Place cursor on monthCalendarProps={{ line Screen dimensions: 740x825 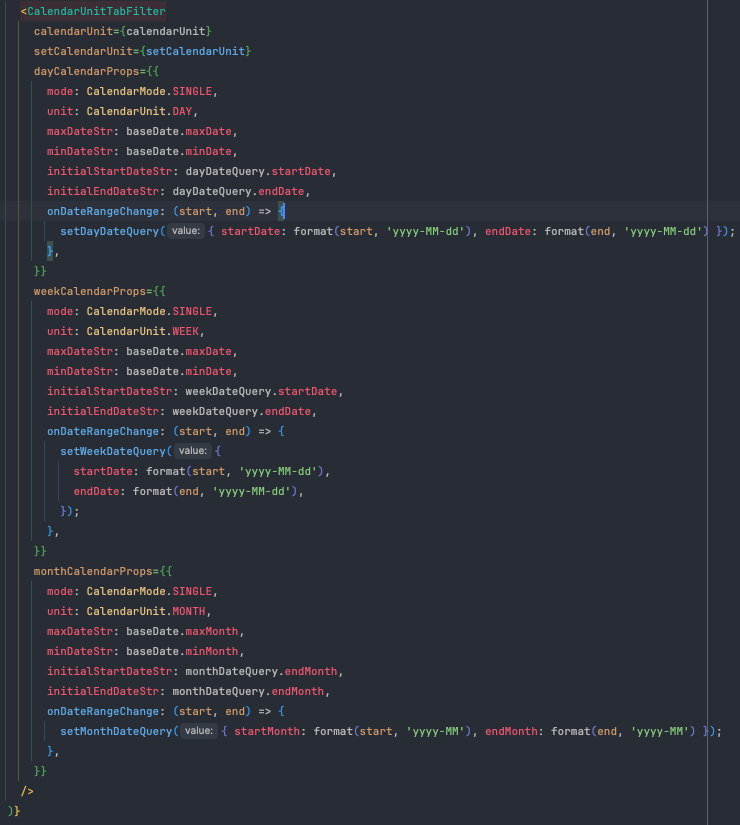tap(103, 571)
